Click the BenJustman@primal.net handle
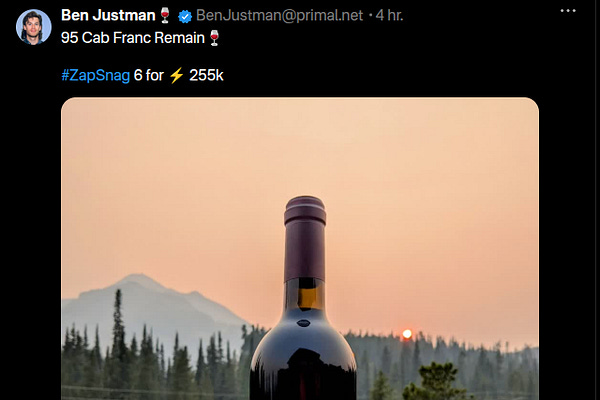Viewport: 600px width, 400px height. tap(279, 15)
